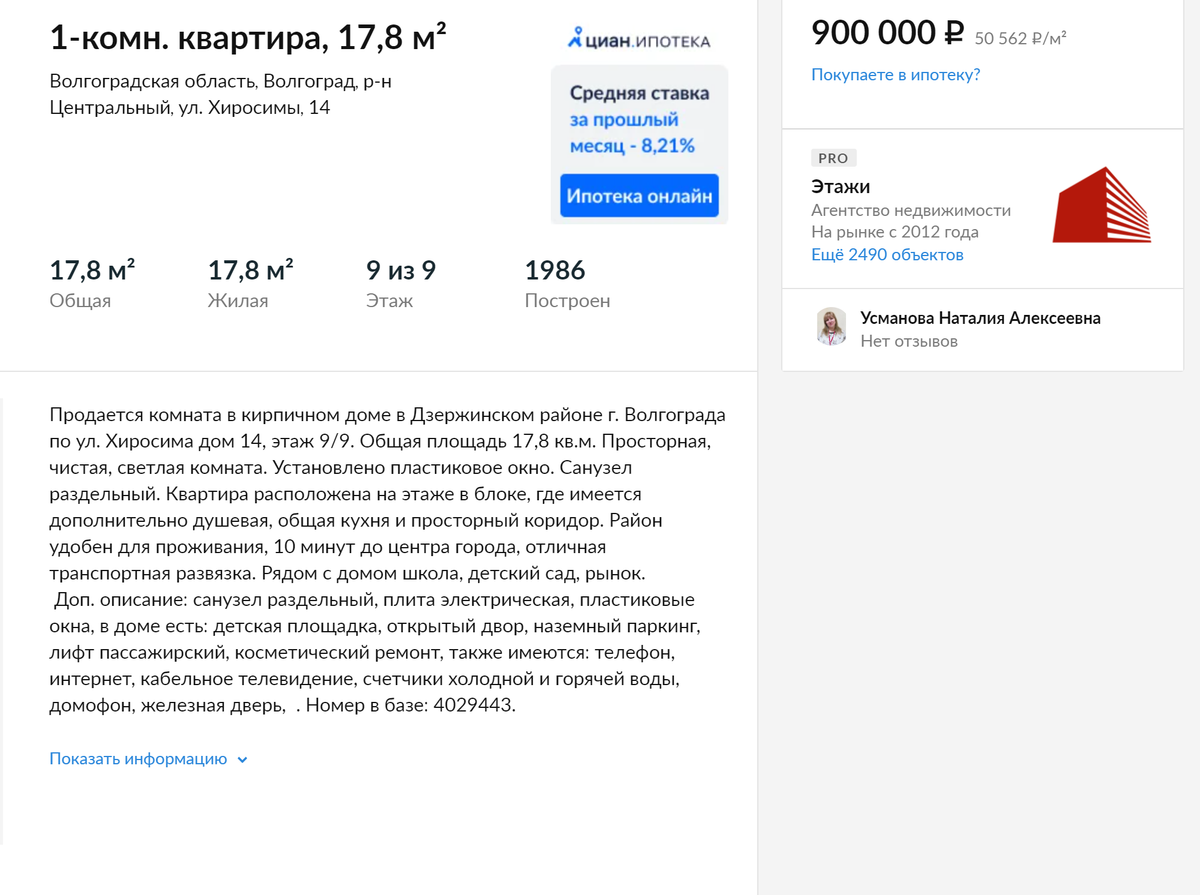Click the agent name Усманова Наталия Алексеевна

point(980,318)
